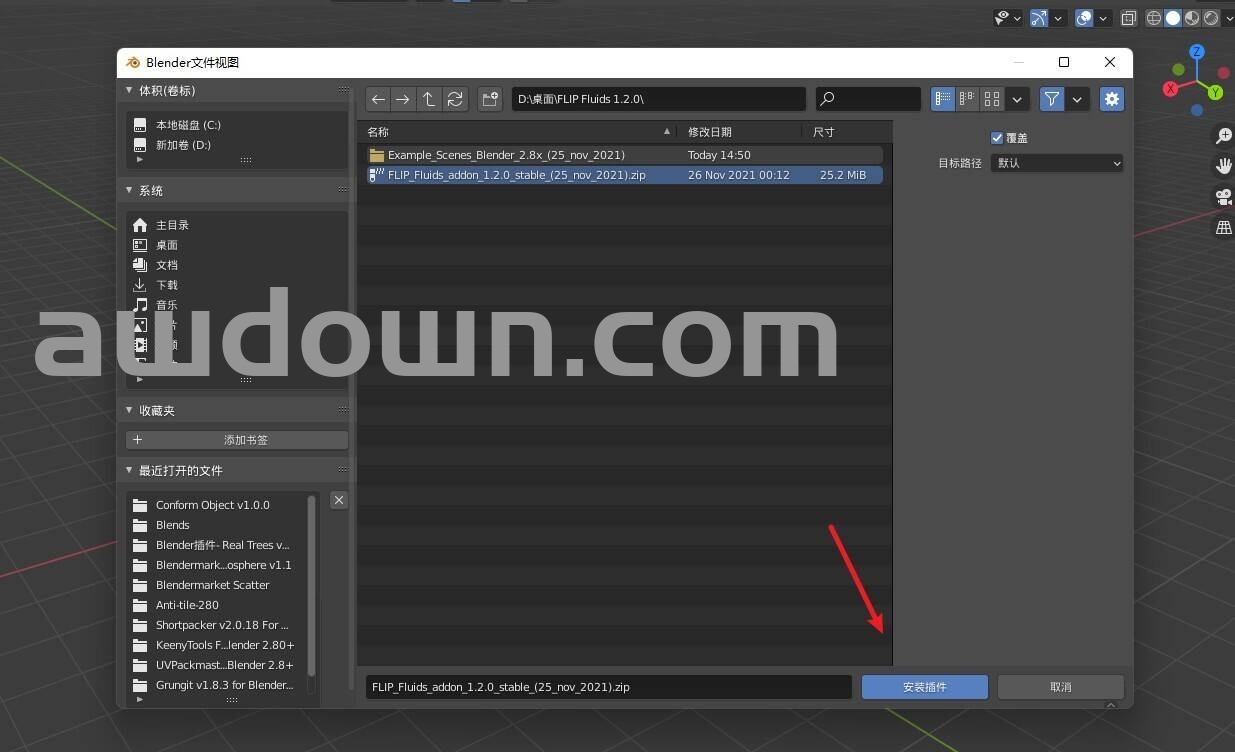Sort files by 修改日期 column header
The image size is (1235, 752).
(x=710, y=132)
